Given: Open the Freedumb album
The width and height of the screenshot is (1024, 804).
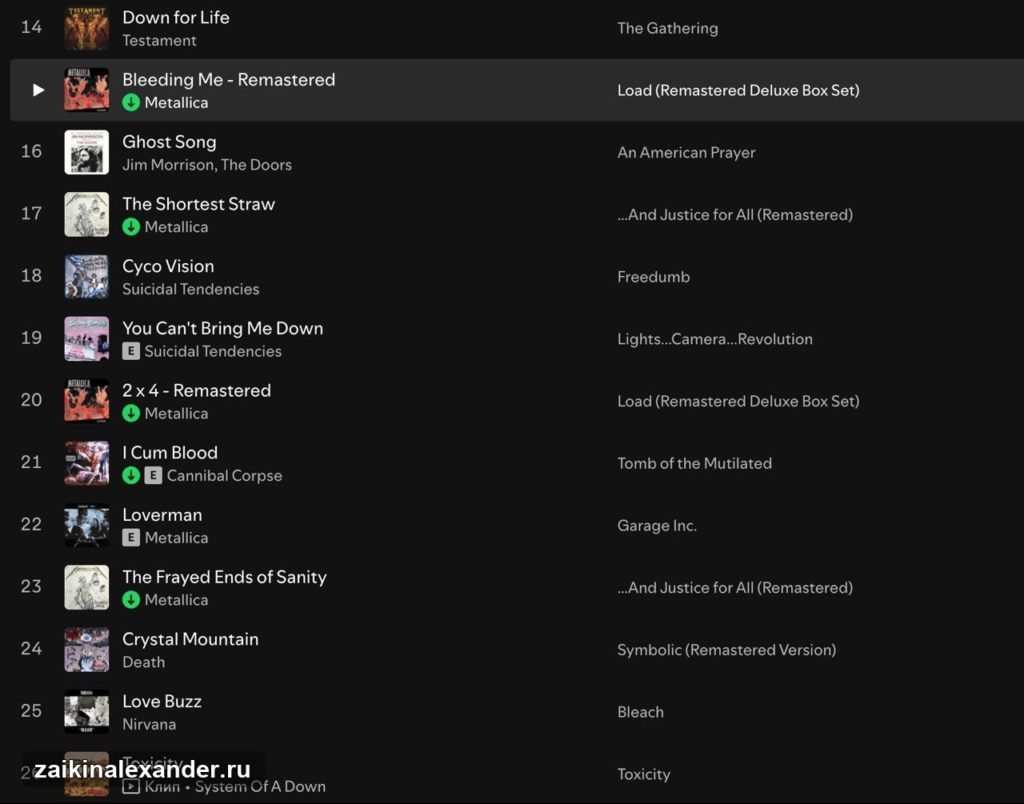Looking at the screenshot, I should [x=653, y=277].
